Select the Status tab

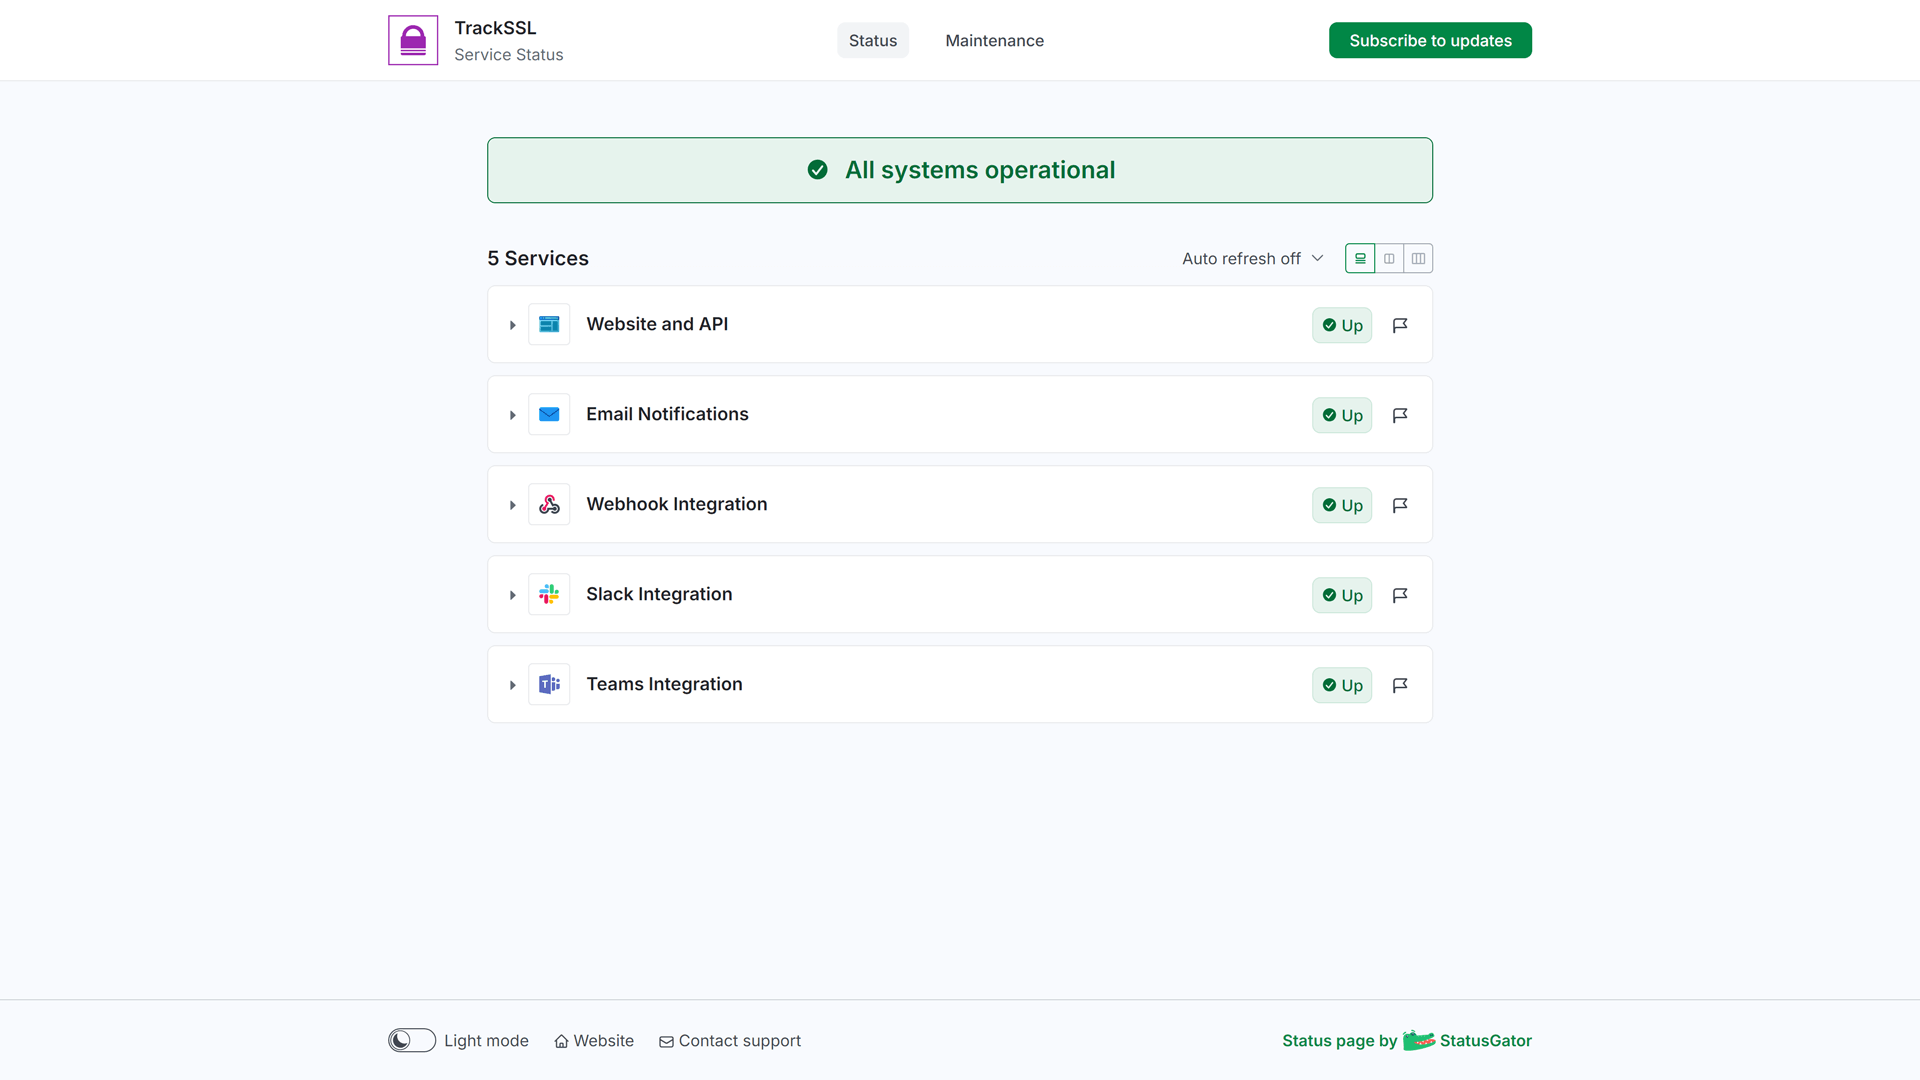(x=872, y=40)
